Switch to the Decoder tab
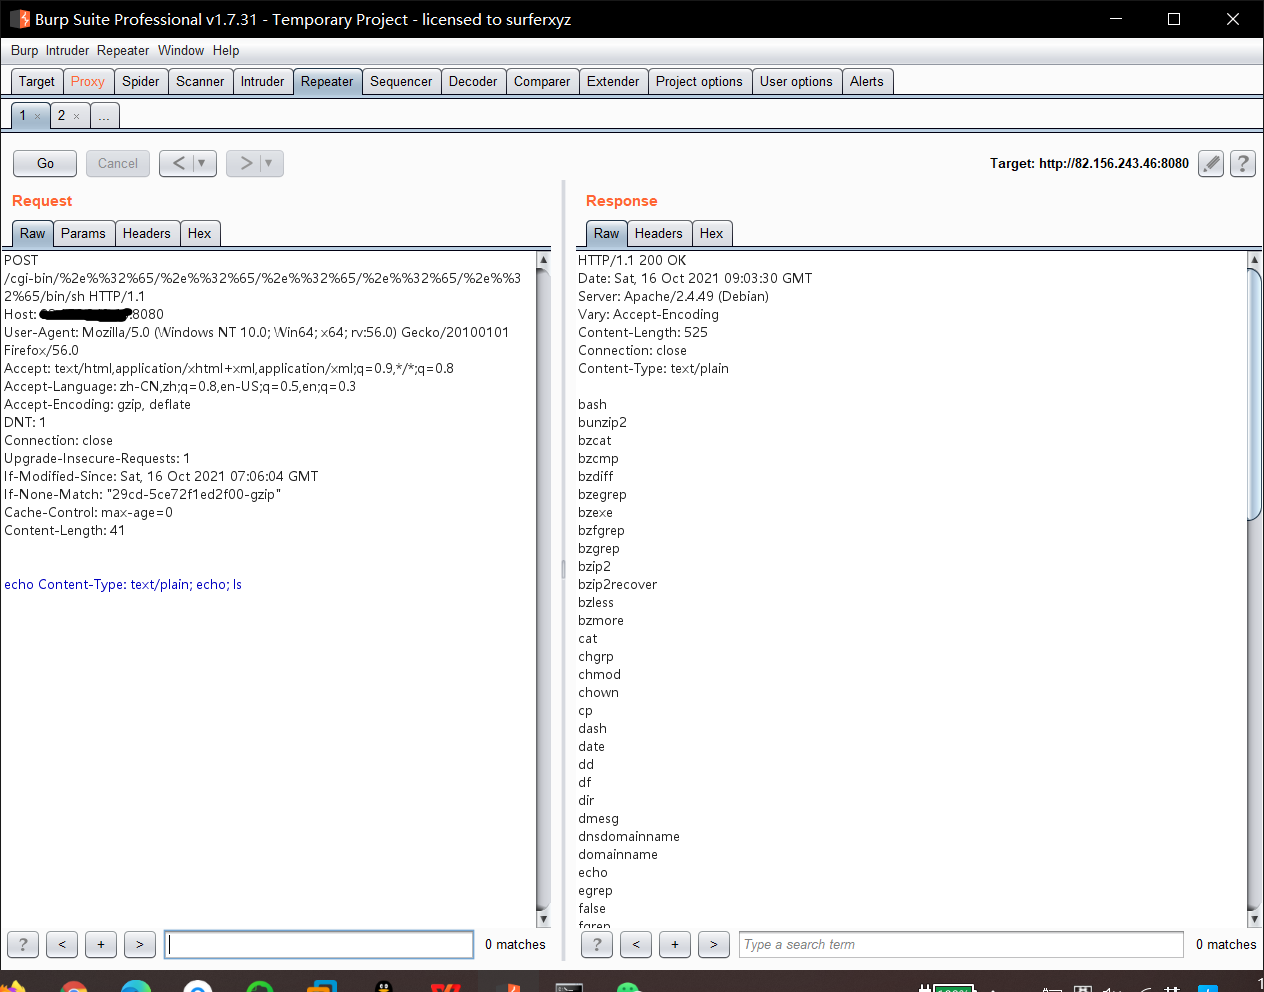The height and width of the screenshot is (992, 1264). point(473,81)
